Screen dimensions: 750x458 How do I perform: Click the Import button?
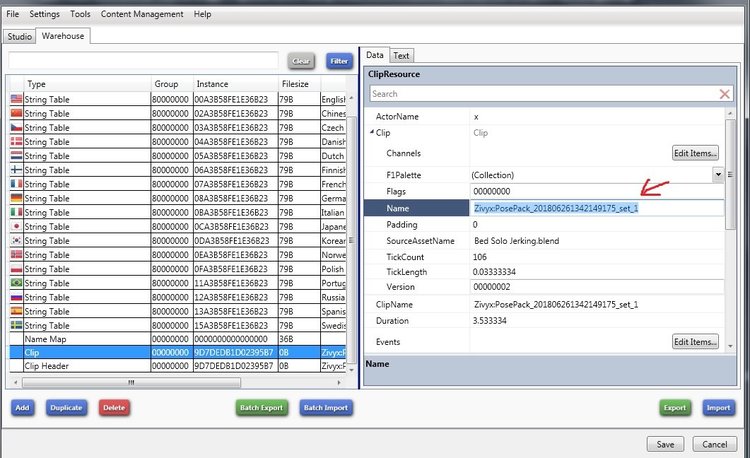[718, 408]
